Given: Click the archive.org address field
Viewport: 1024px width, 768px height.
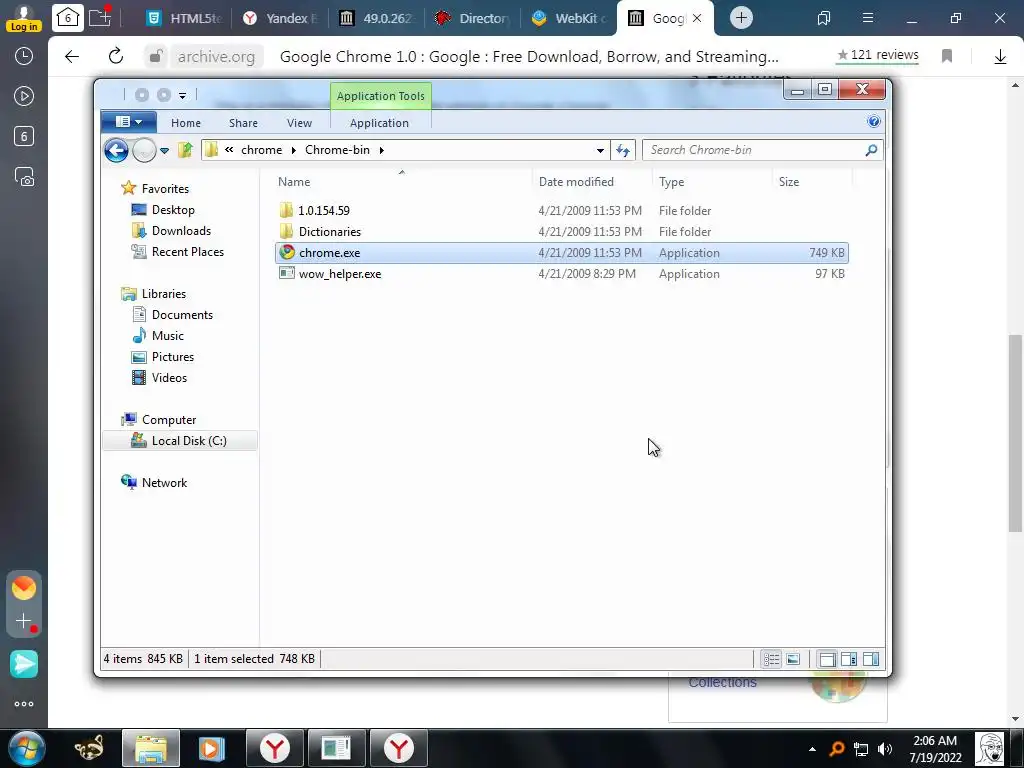Looking at the screenshot, I should tap(216, 57).
